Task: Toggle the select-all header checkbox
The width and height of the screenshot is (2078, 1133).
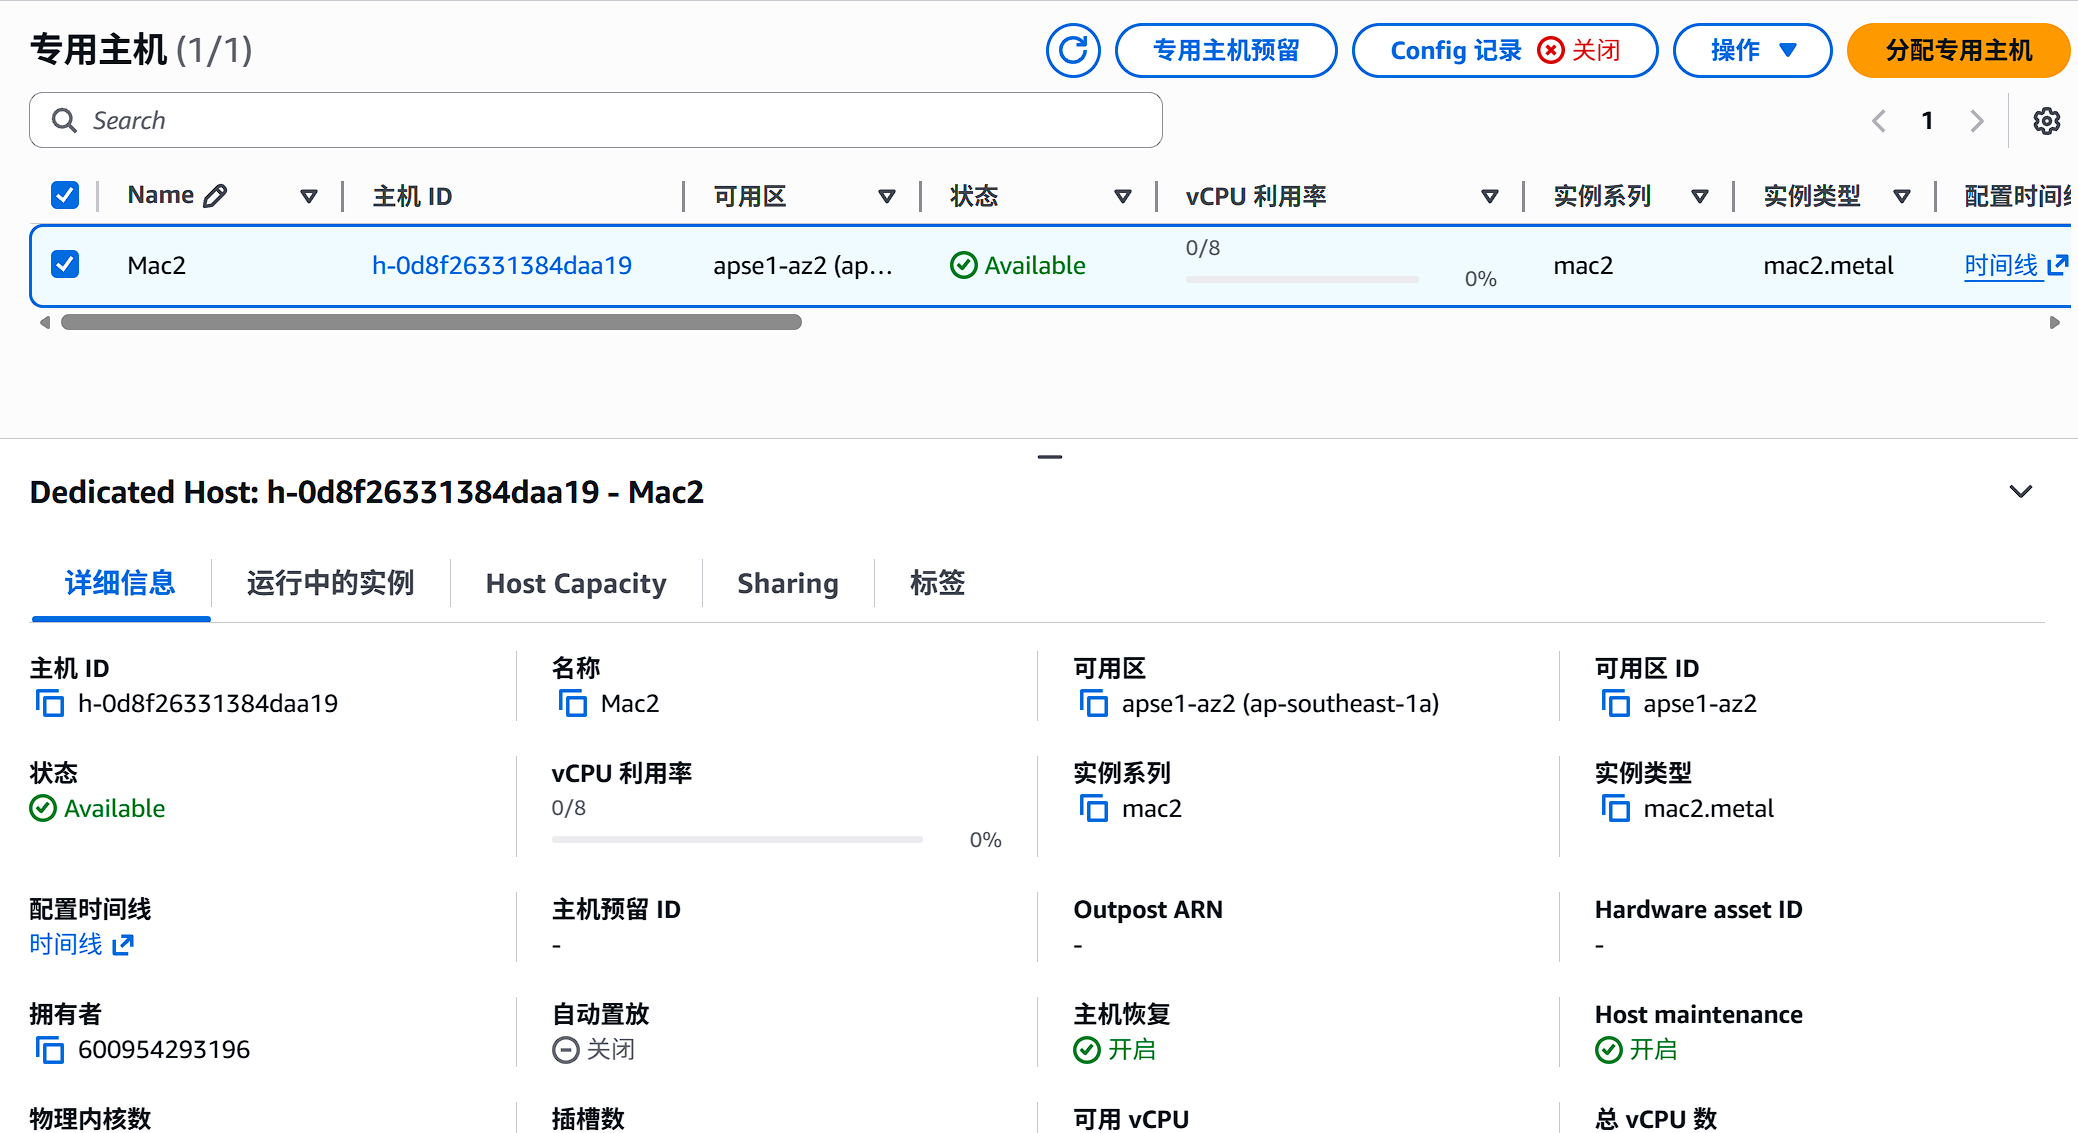Action: (65, 195)
